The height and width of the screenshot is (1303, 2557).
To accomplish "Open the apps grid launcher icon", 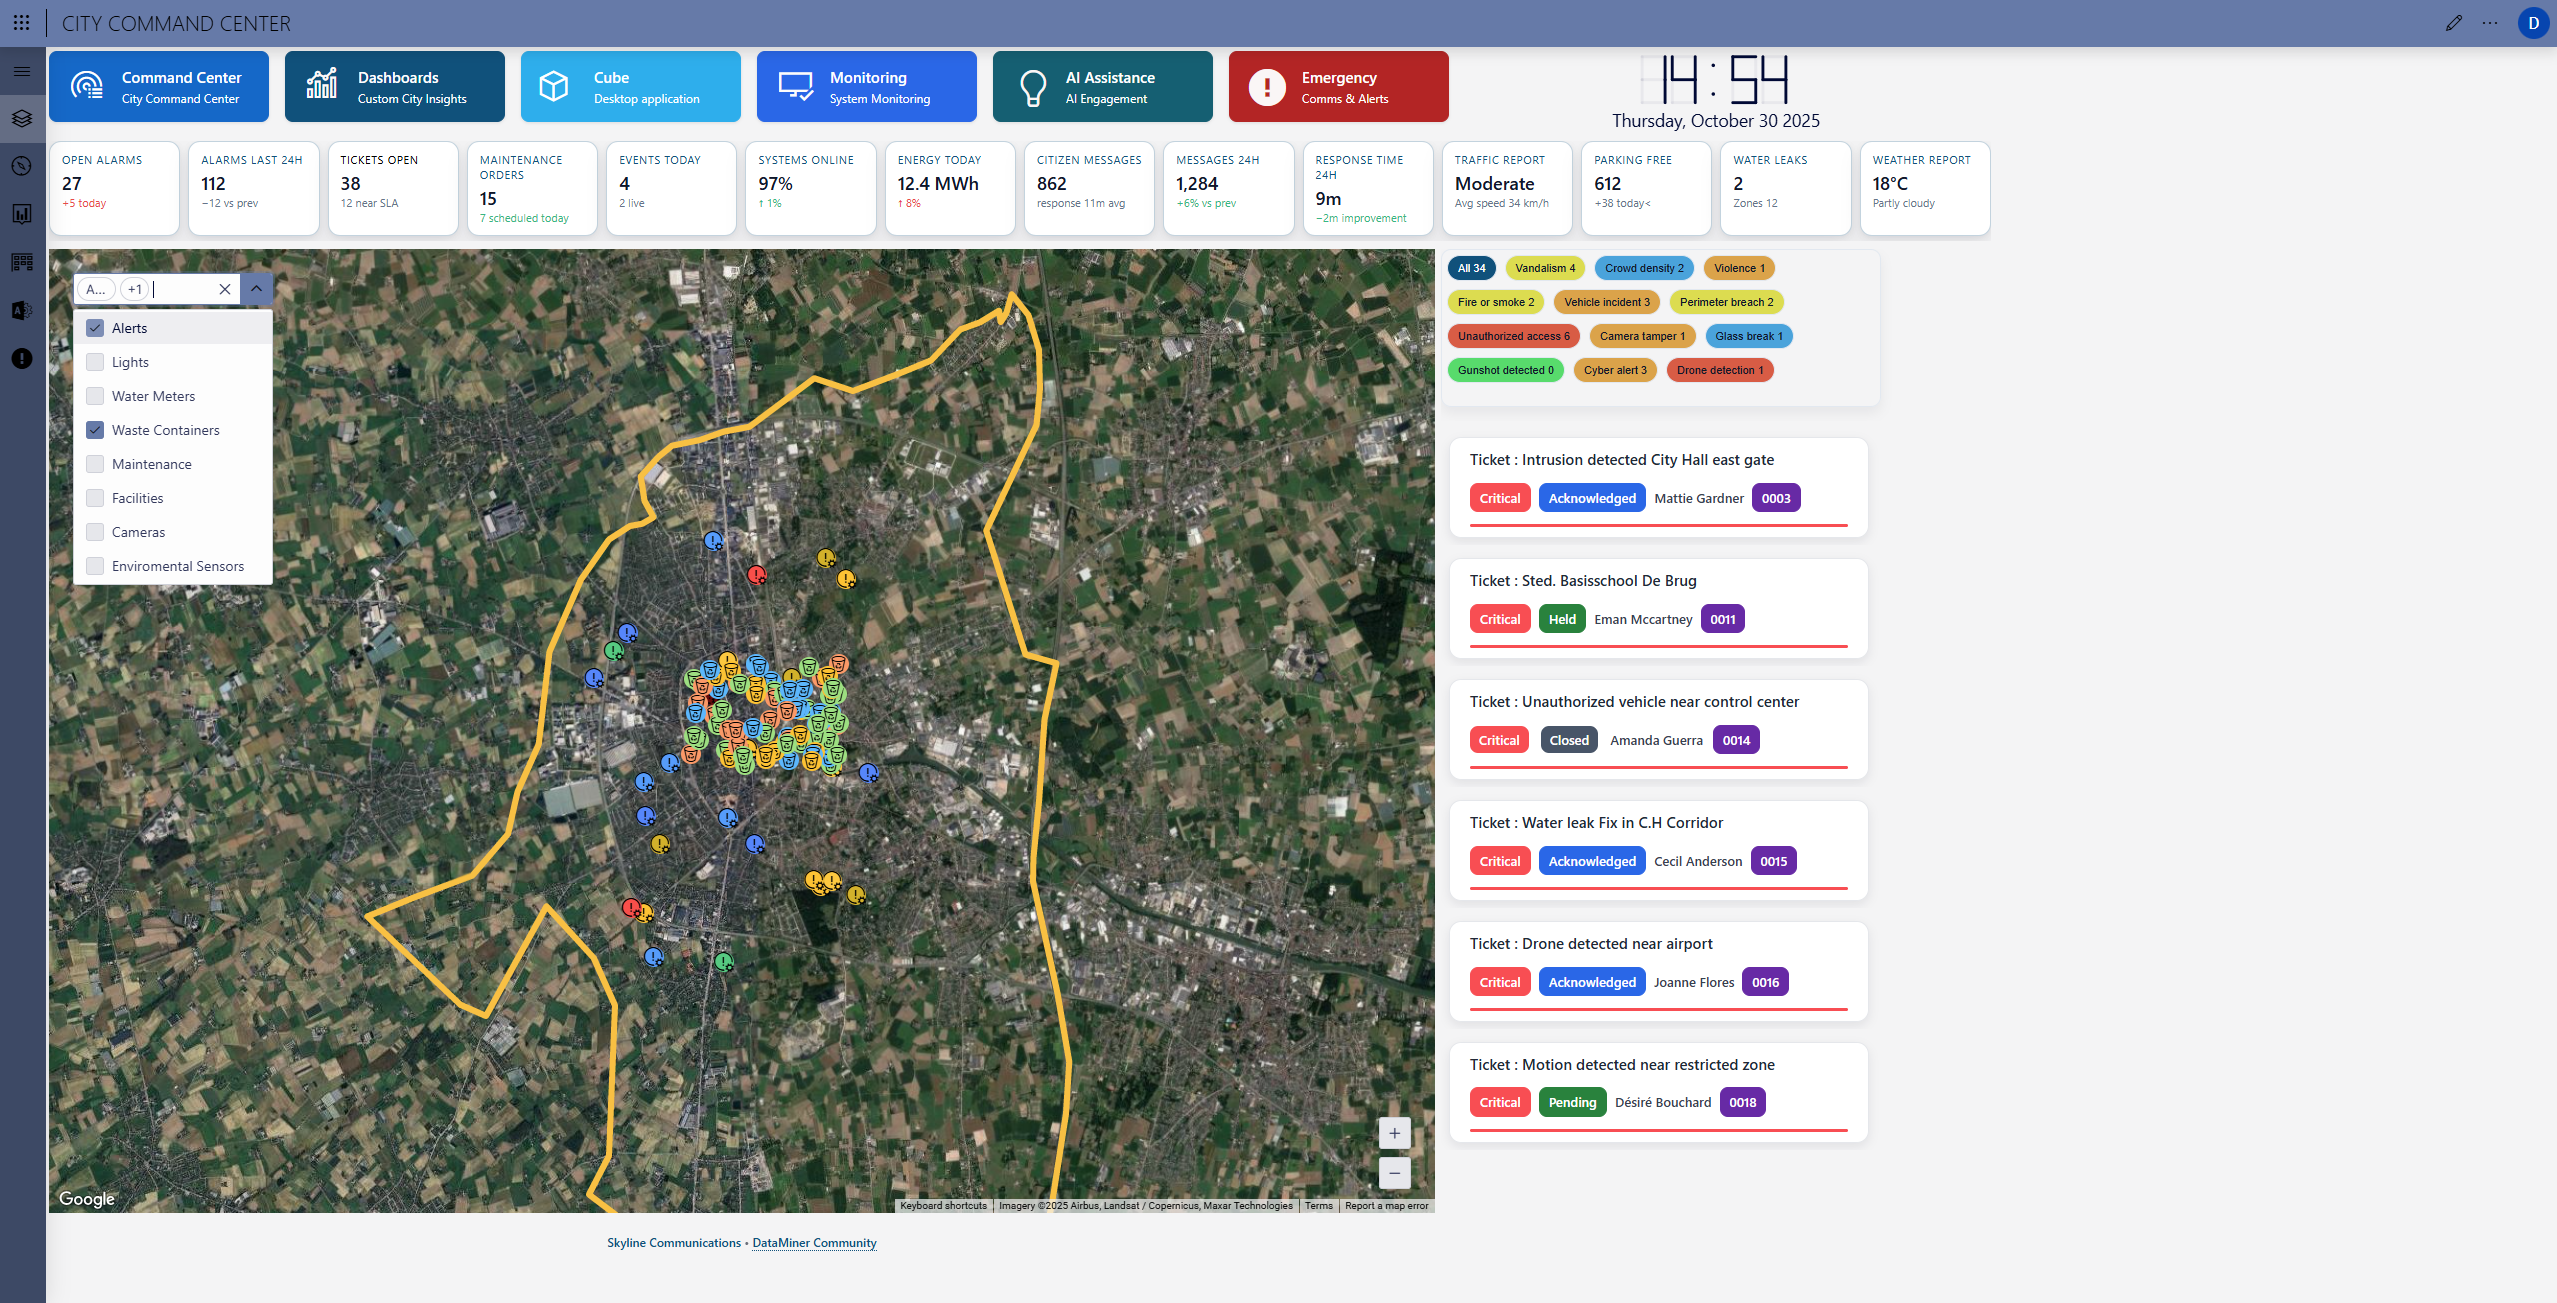I will [21, 22].
